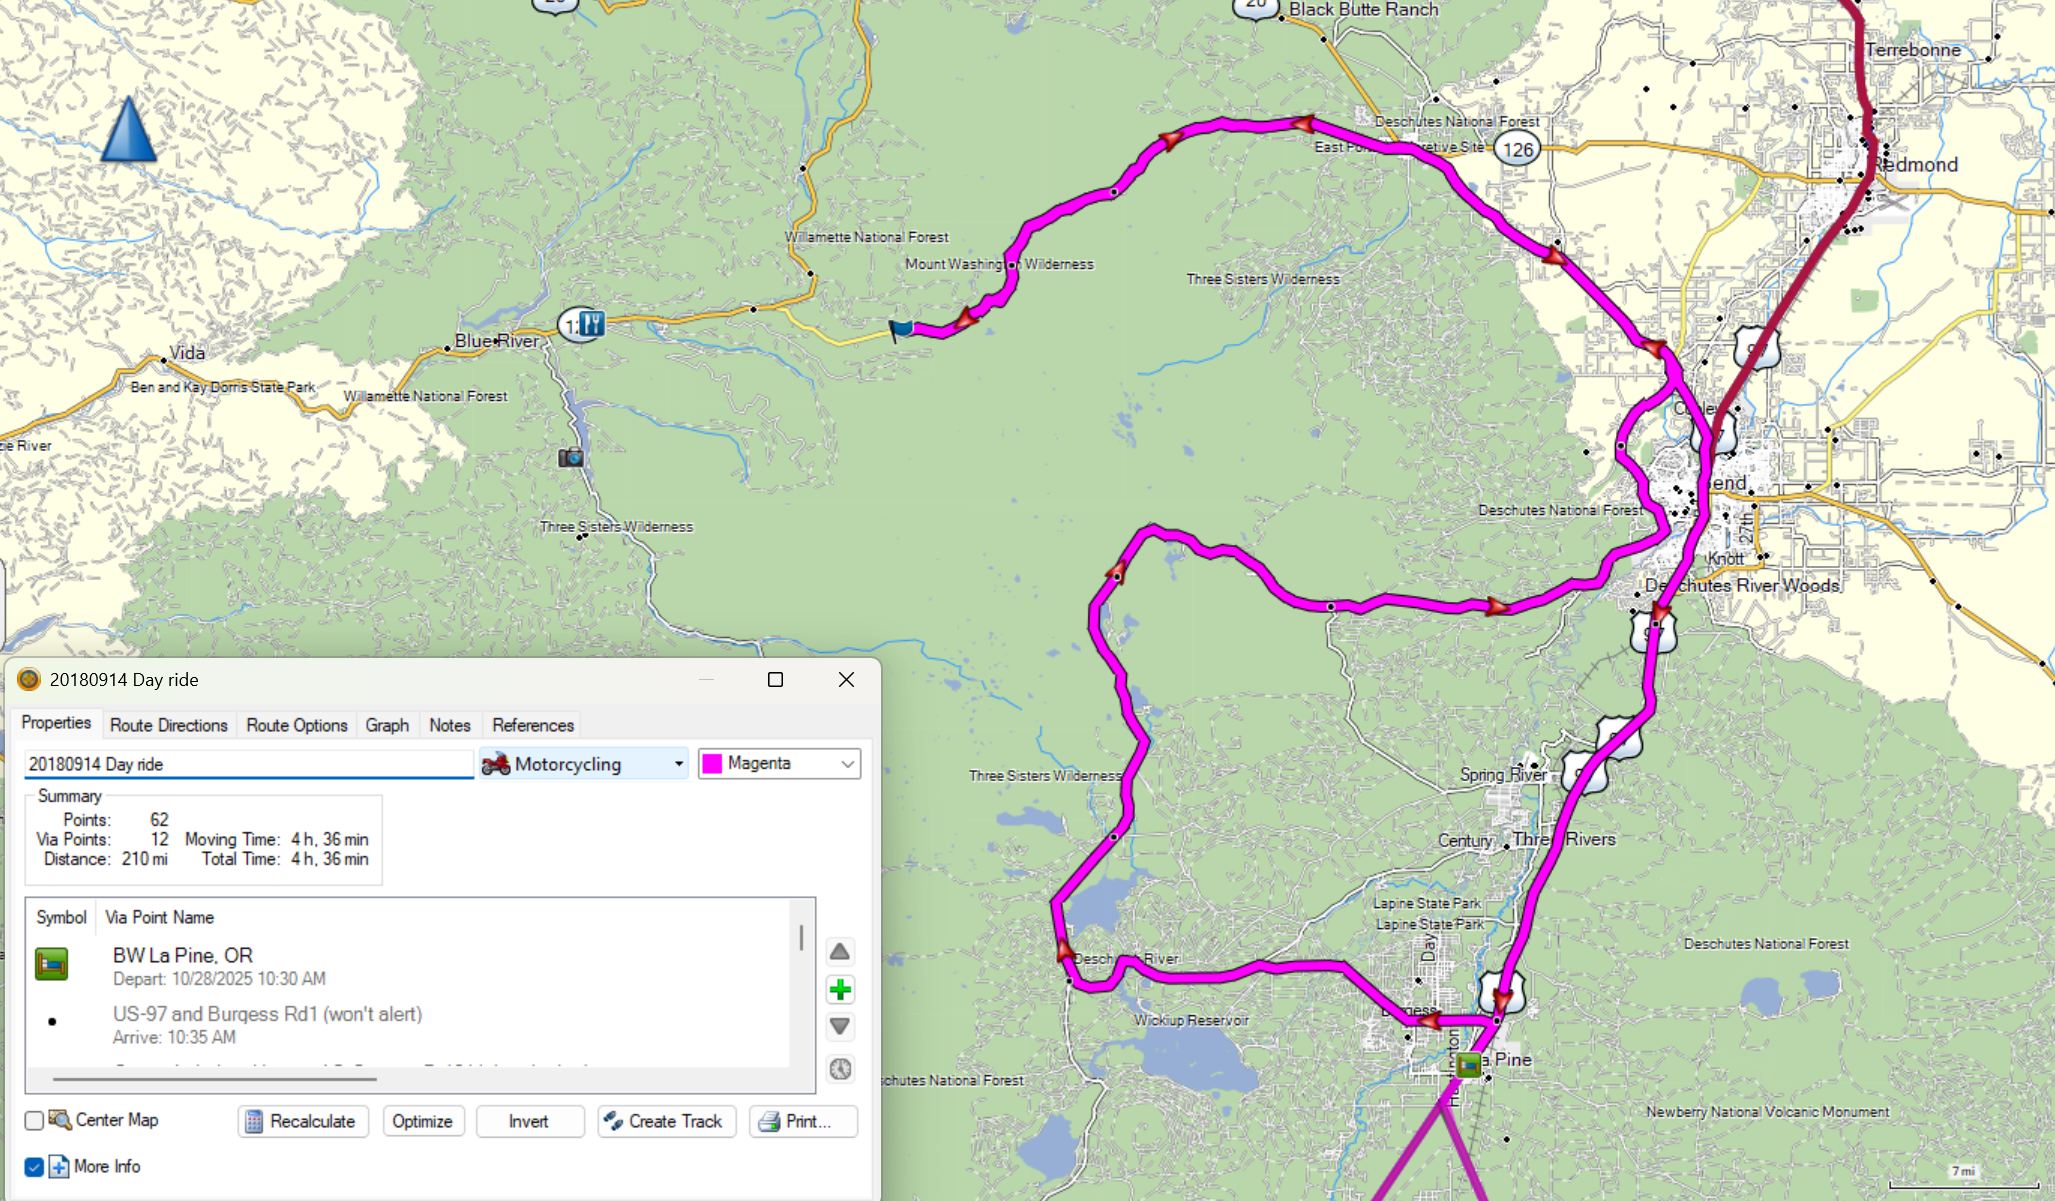2055x1201 pixels.
Task: Click the route name text field
Action: (248, 764)
